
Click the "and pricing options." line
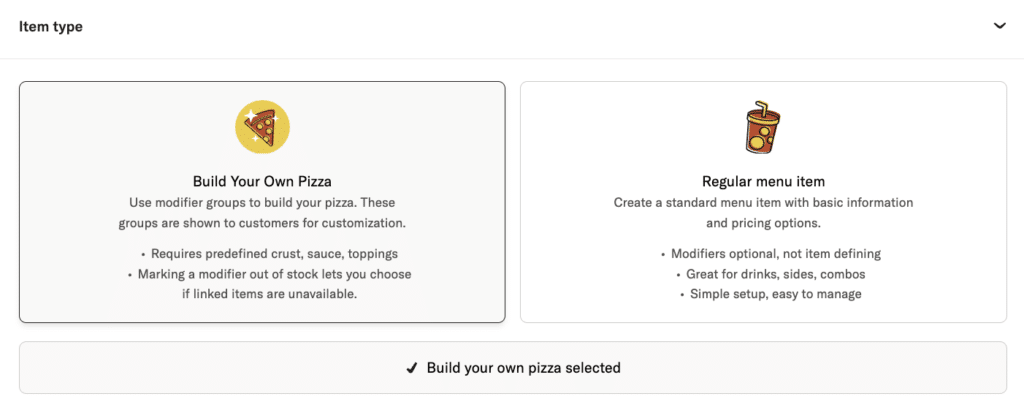pyautogui.click(x=763, y=223)
